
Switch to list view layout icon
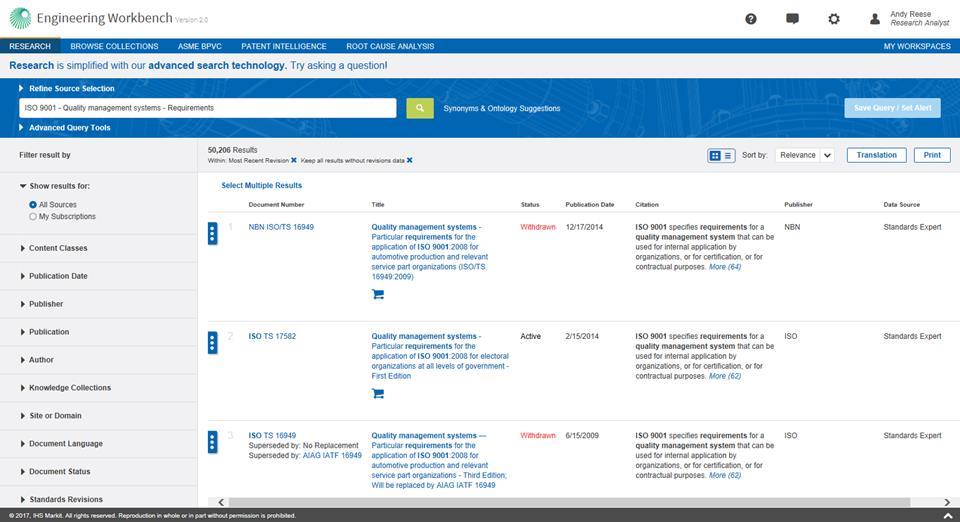728,155
